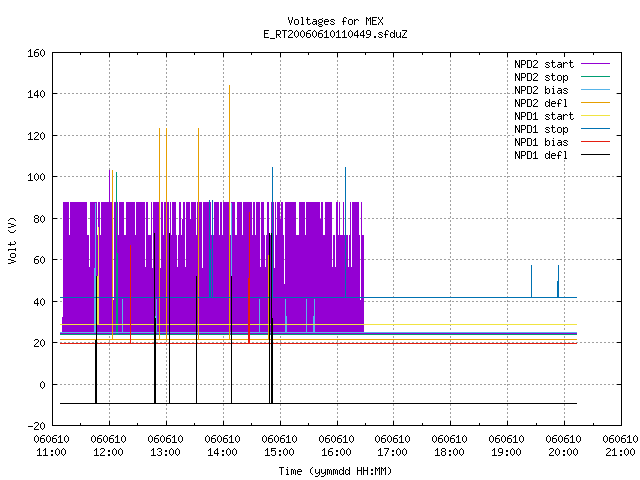Click the 160 y-axis tick label

pos(36,53)
